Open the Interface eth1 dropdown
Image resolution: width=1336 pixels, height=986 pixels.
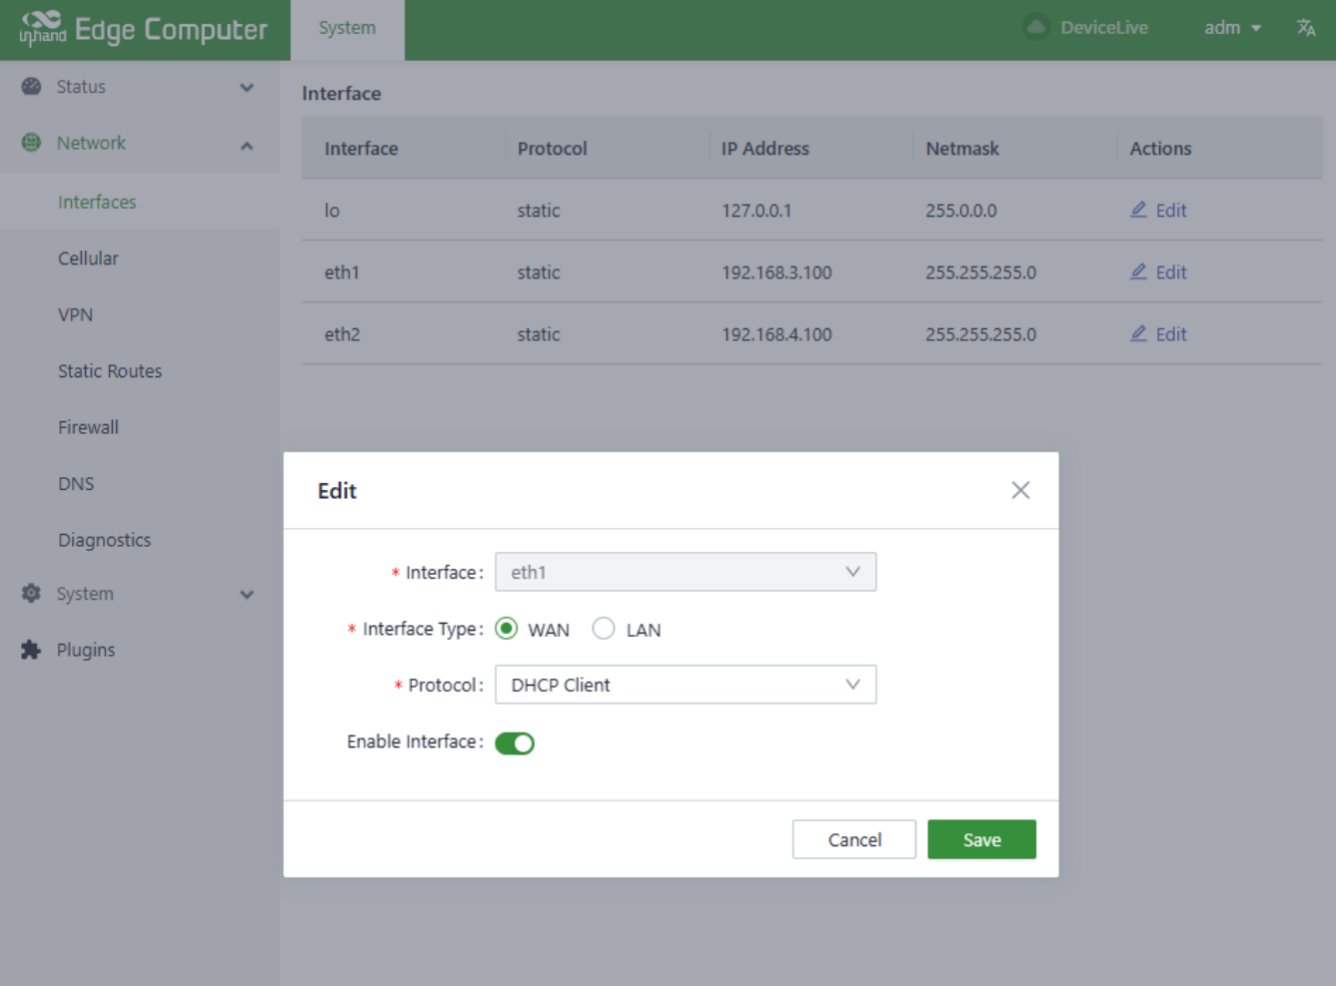pos(685,572)
